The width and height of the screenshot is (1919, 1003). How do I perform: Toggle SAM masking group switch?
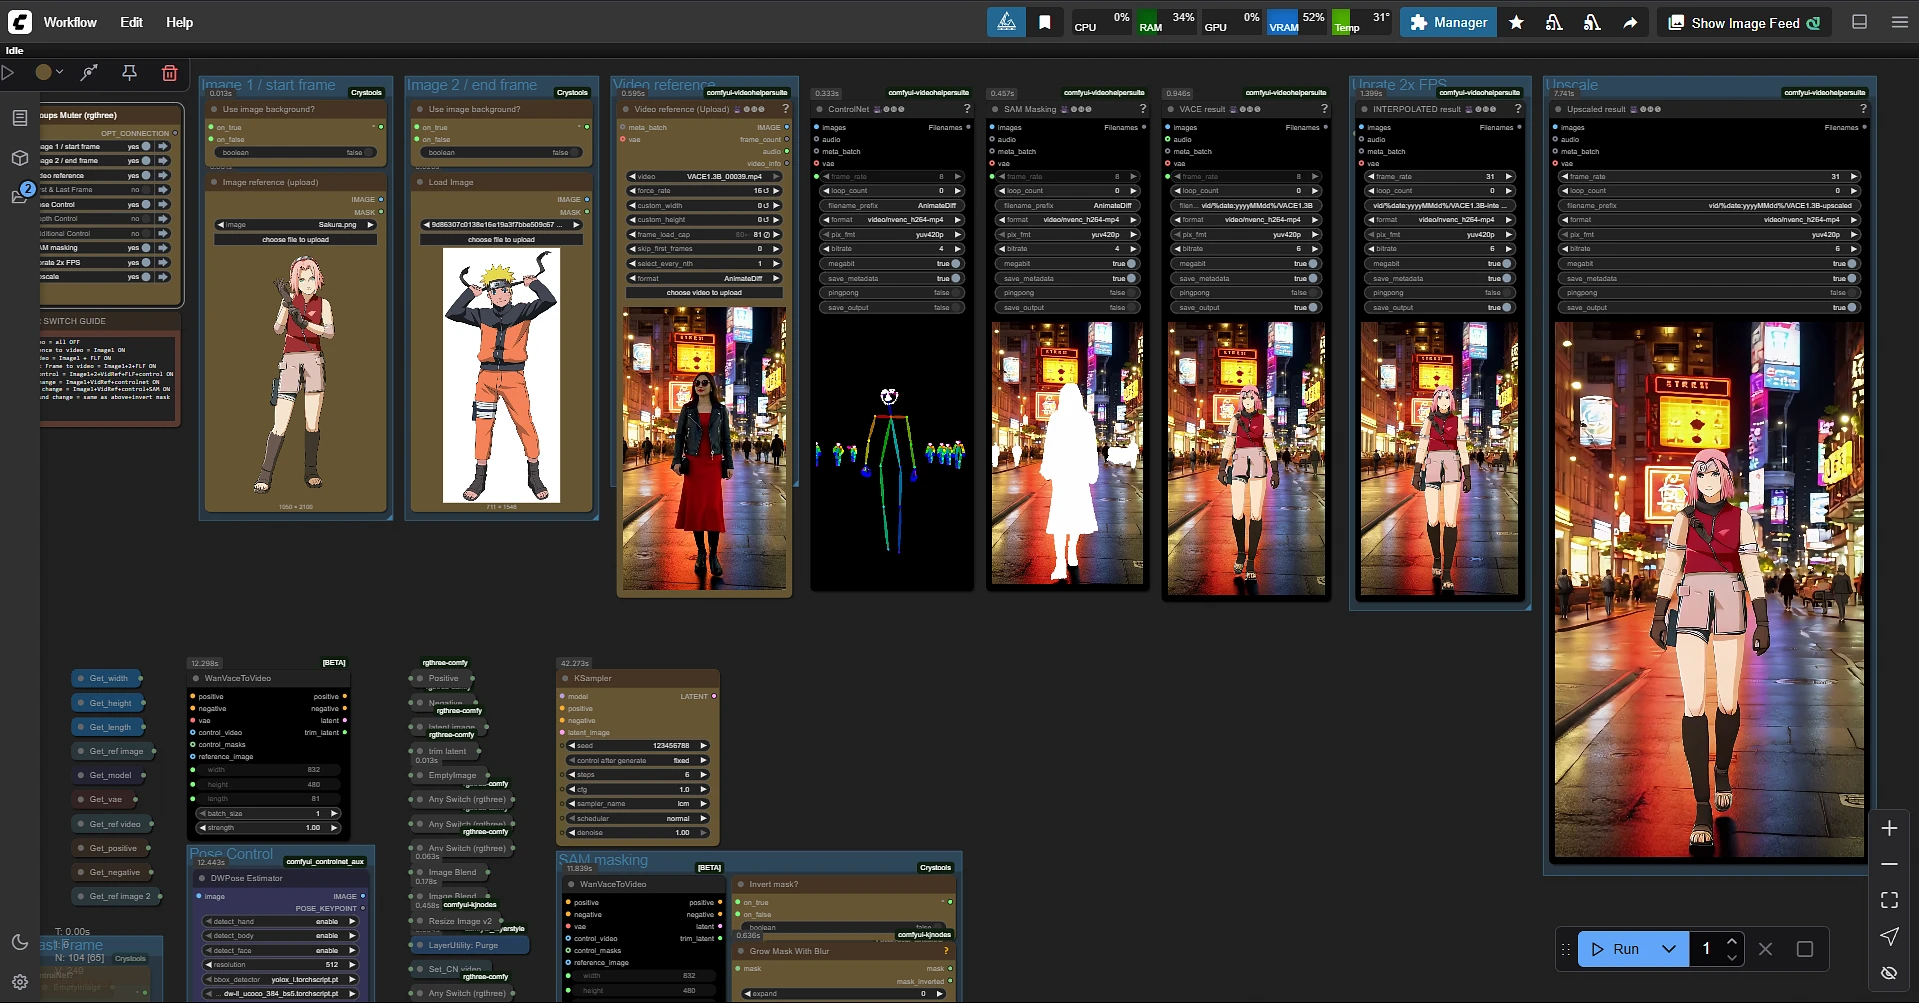[x=146, y=248]
